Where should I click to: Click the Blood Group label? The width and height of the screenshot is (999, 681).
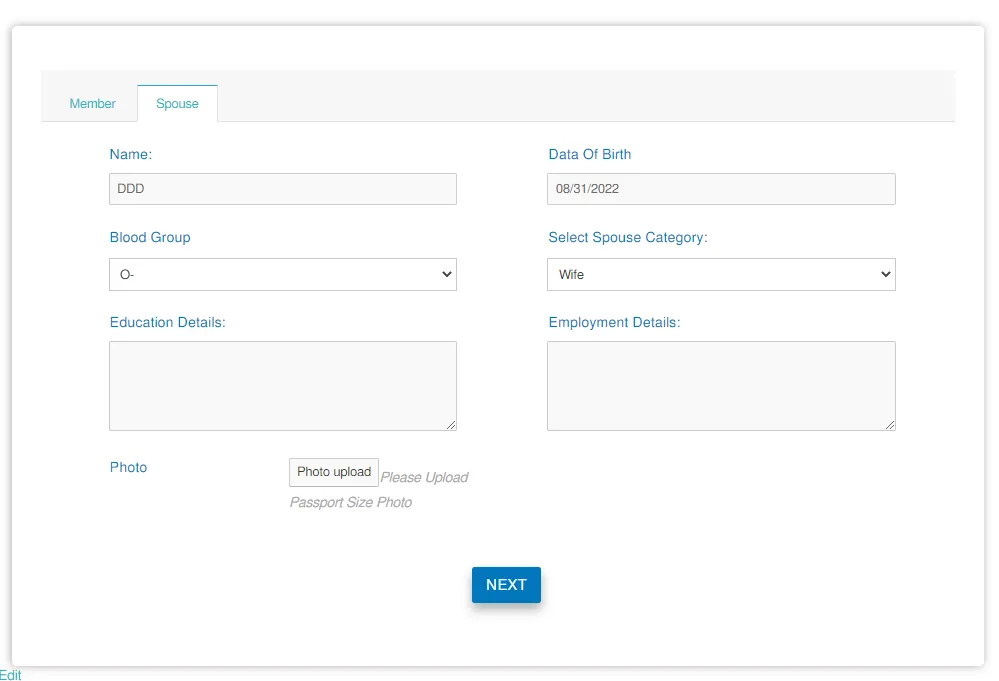(x=150, y=237)
